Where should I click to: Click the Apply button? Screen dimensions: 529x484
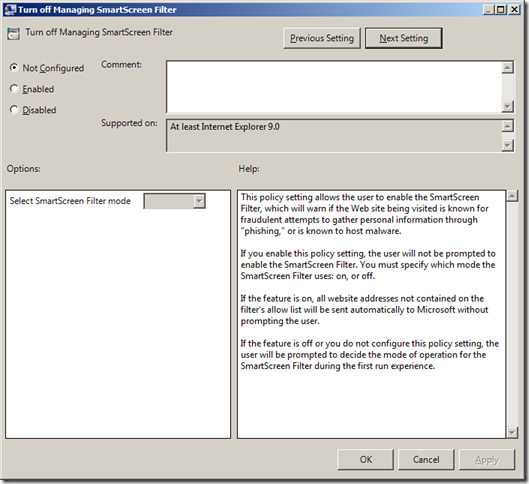click(x=487, y=459)
